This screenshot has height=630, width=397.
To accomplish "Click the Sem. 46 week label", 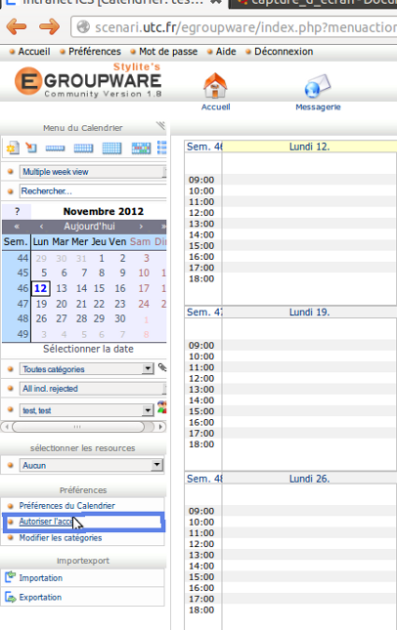I will click(x=204, y=146).
